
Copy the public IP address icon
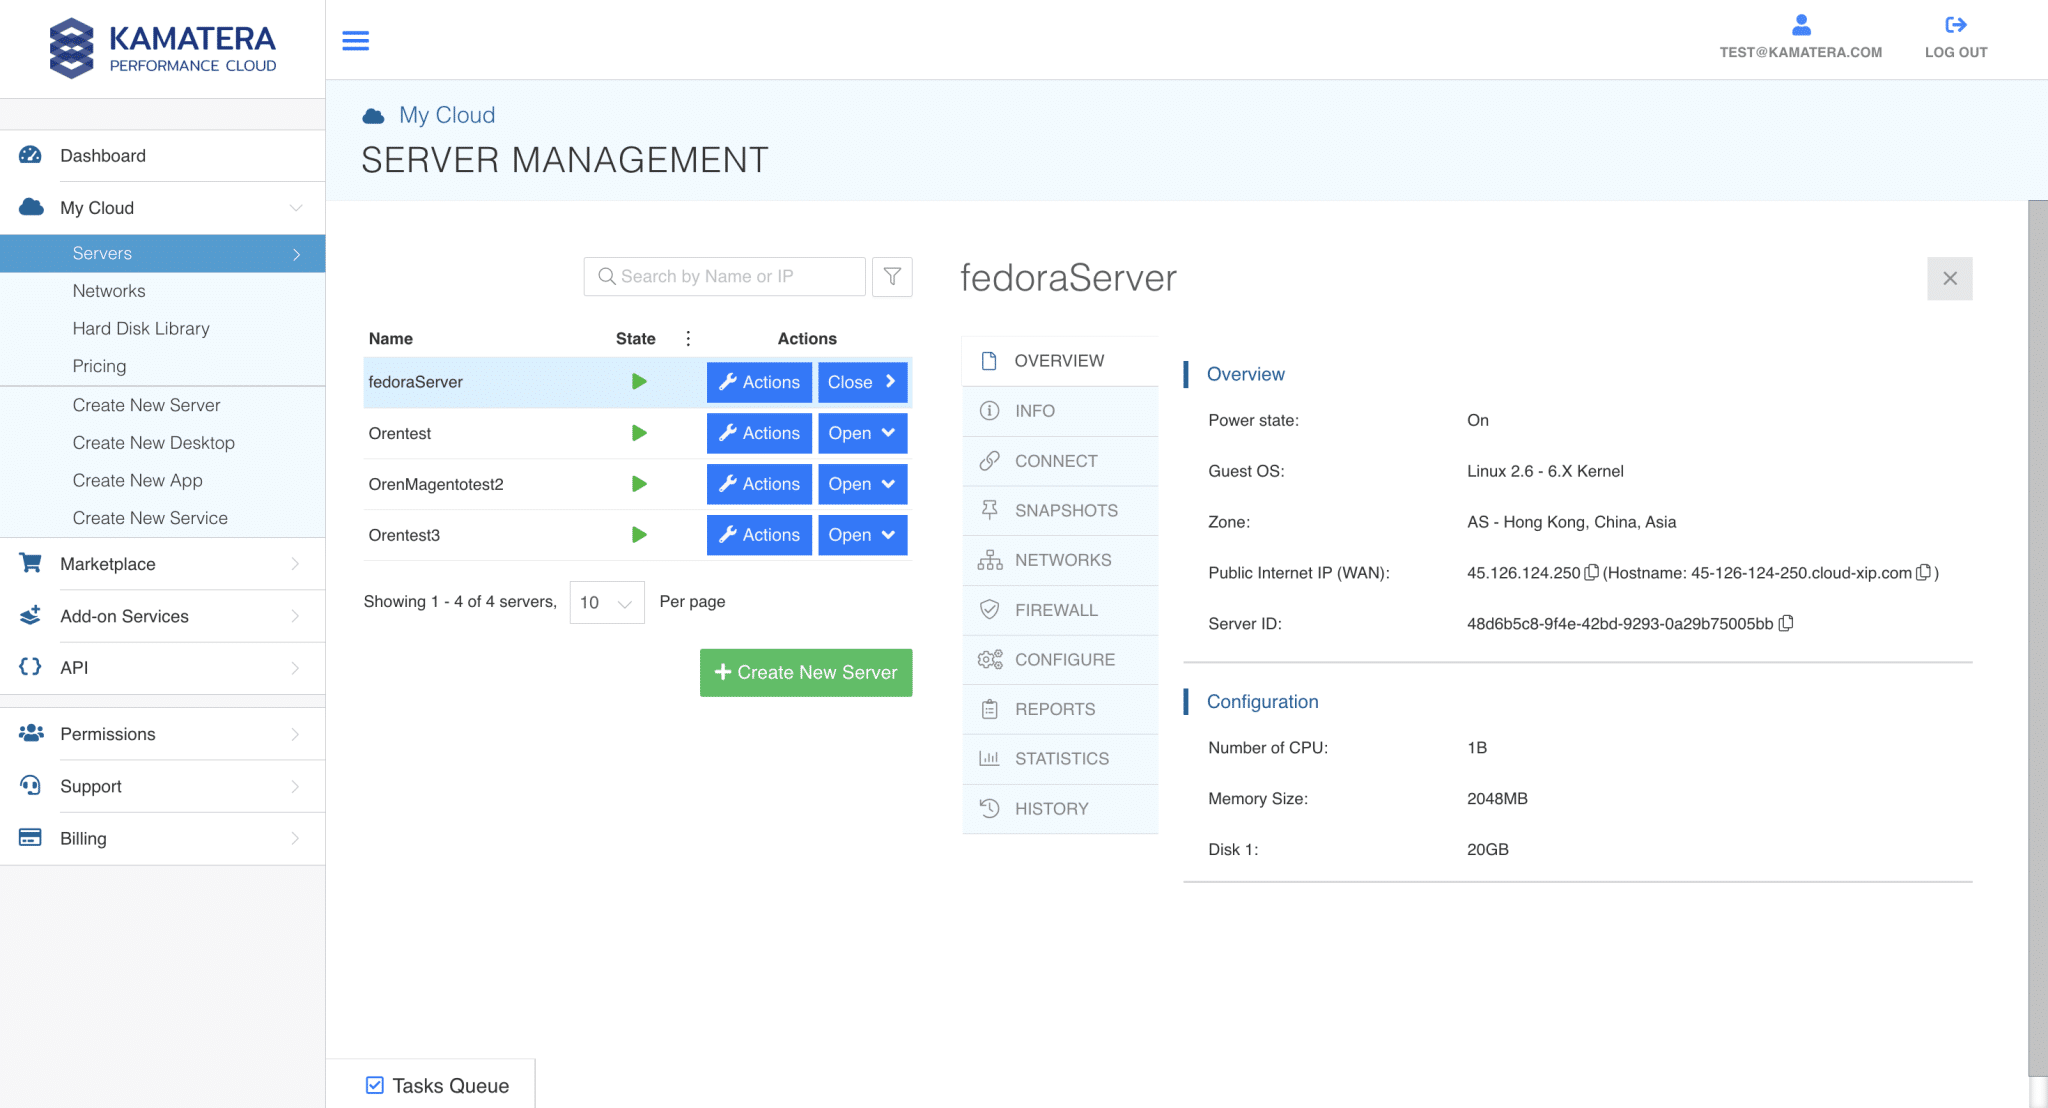coord(1591,573)
